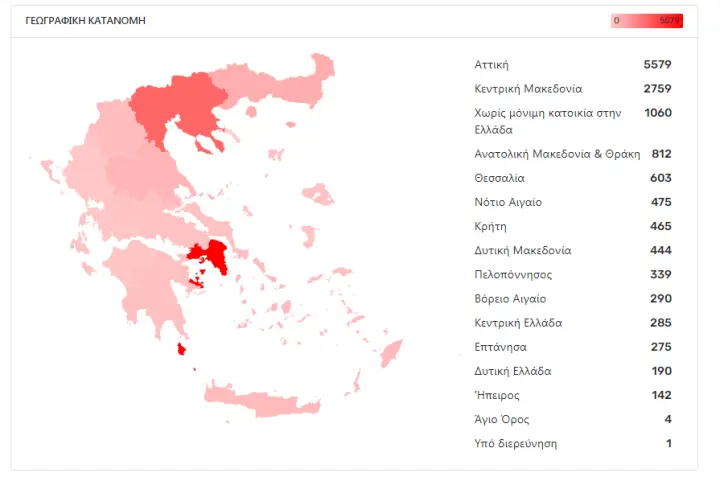Click the red color scale legend
The image size is (720, 477).
(647, 21)
